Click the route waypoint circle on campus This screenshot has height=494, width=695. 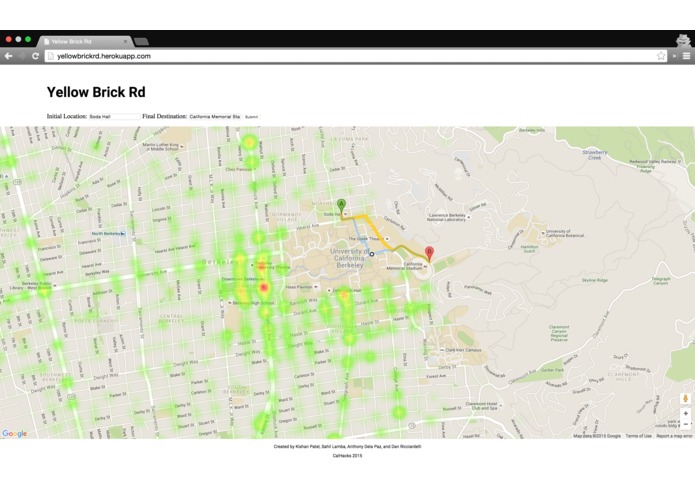click(372, 254)
